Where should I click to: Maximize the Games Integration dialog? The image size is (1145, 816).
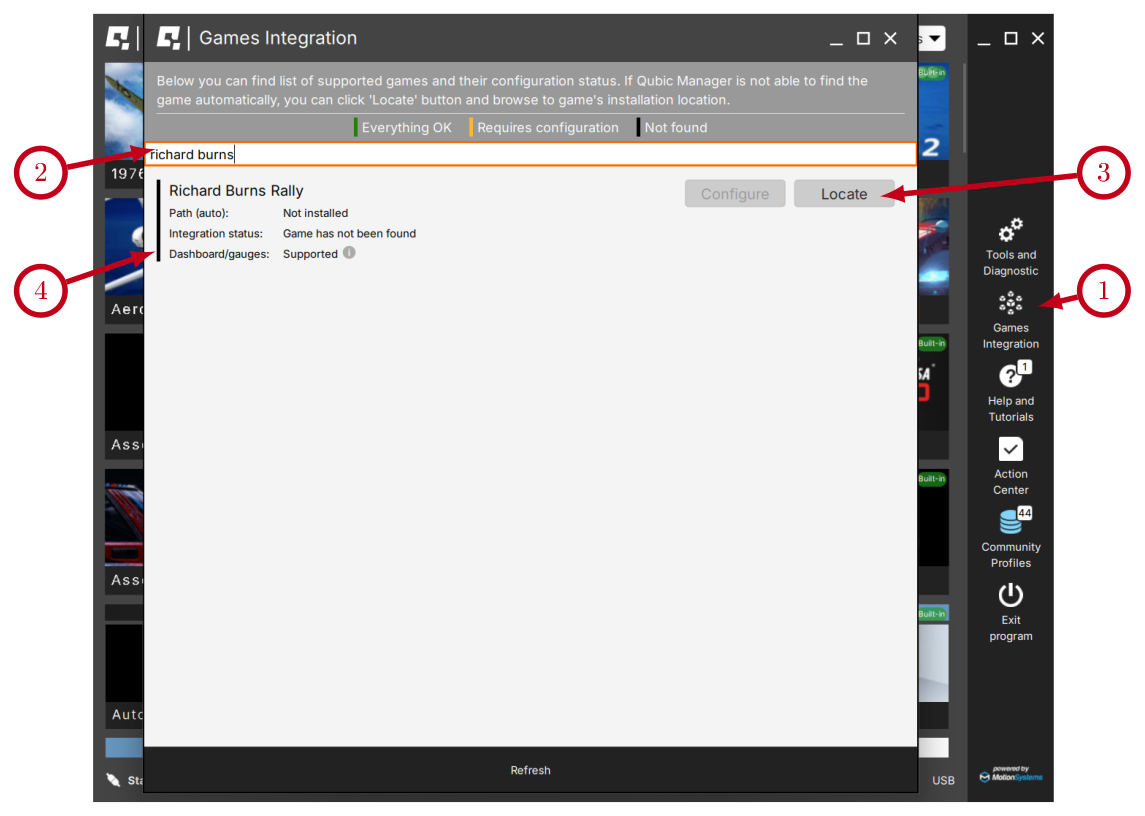click(x=863, y=38)
